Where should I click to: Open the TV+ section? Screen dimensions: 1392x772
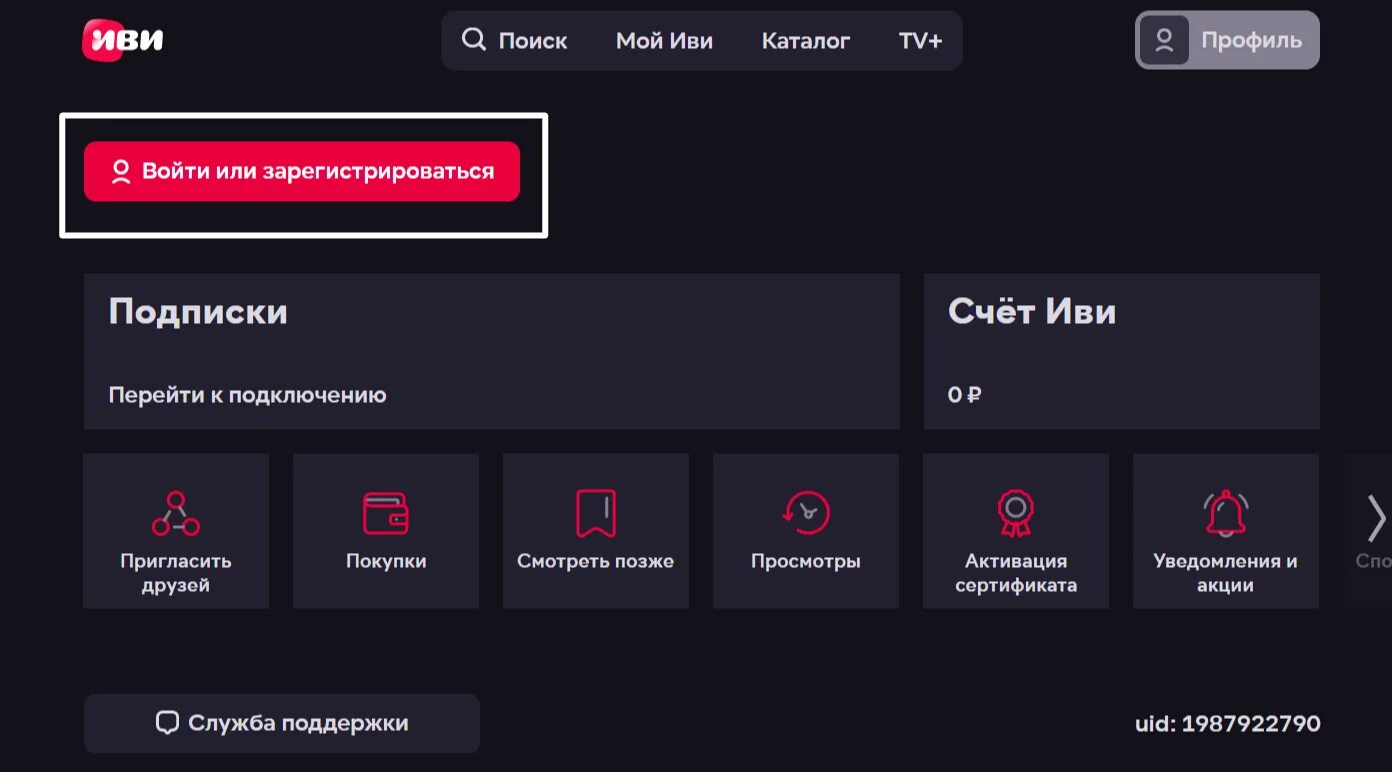pyautogui.click(x=920, y=41)
